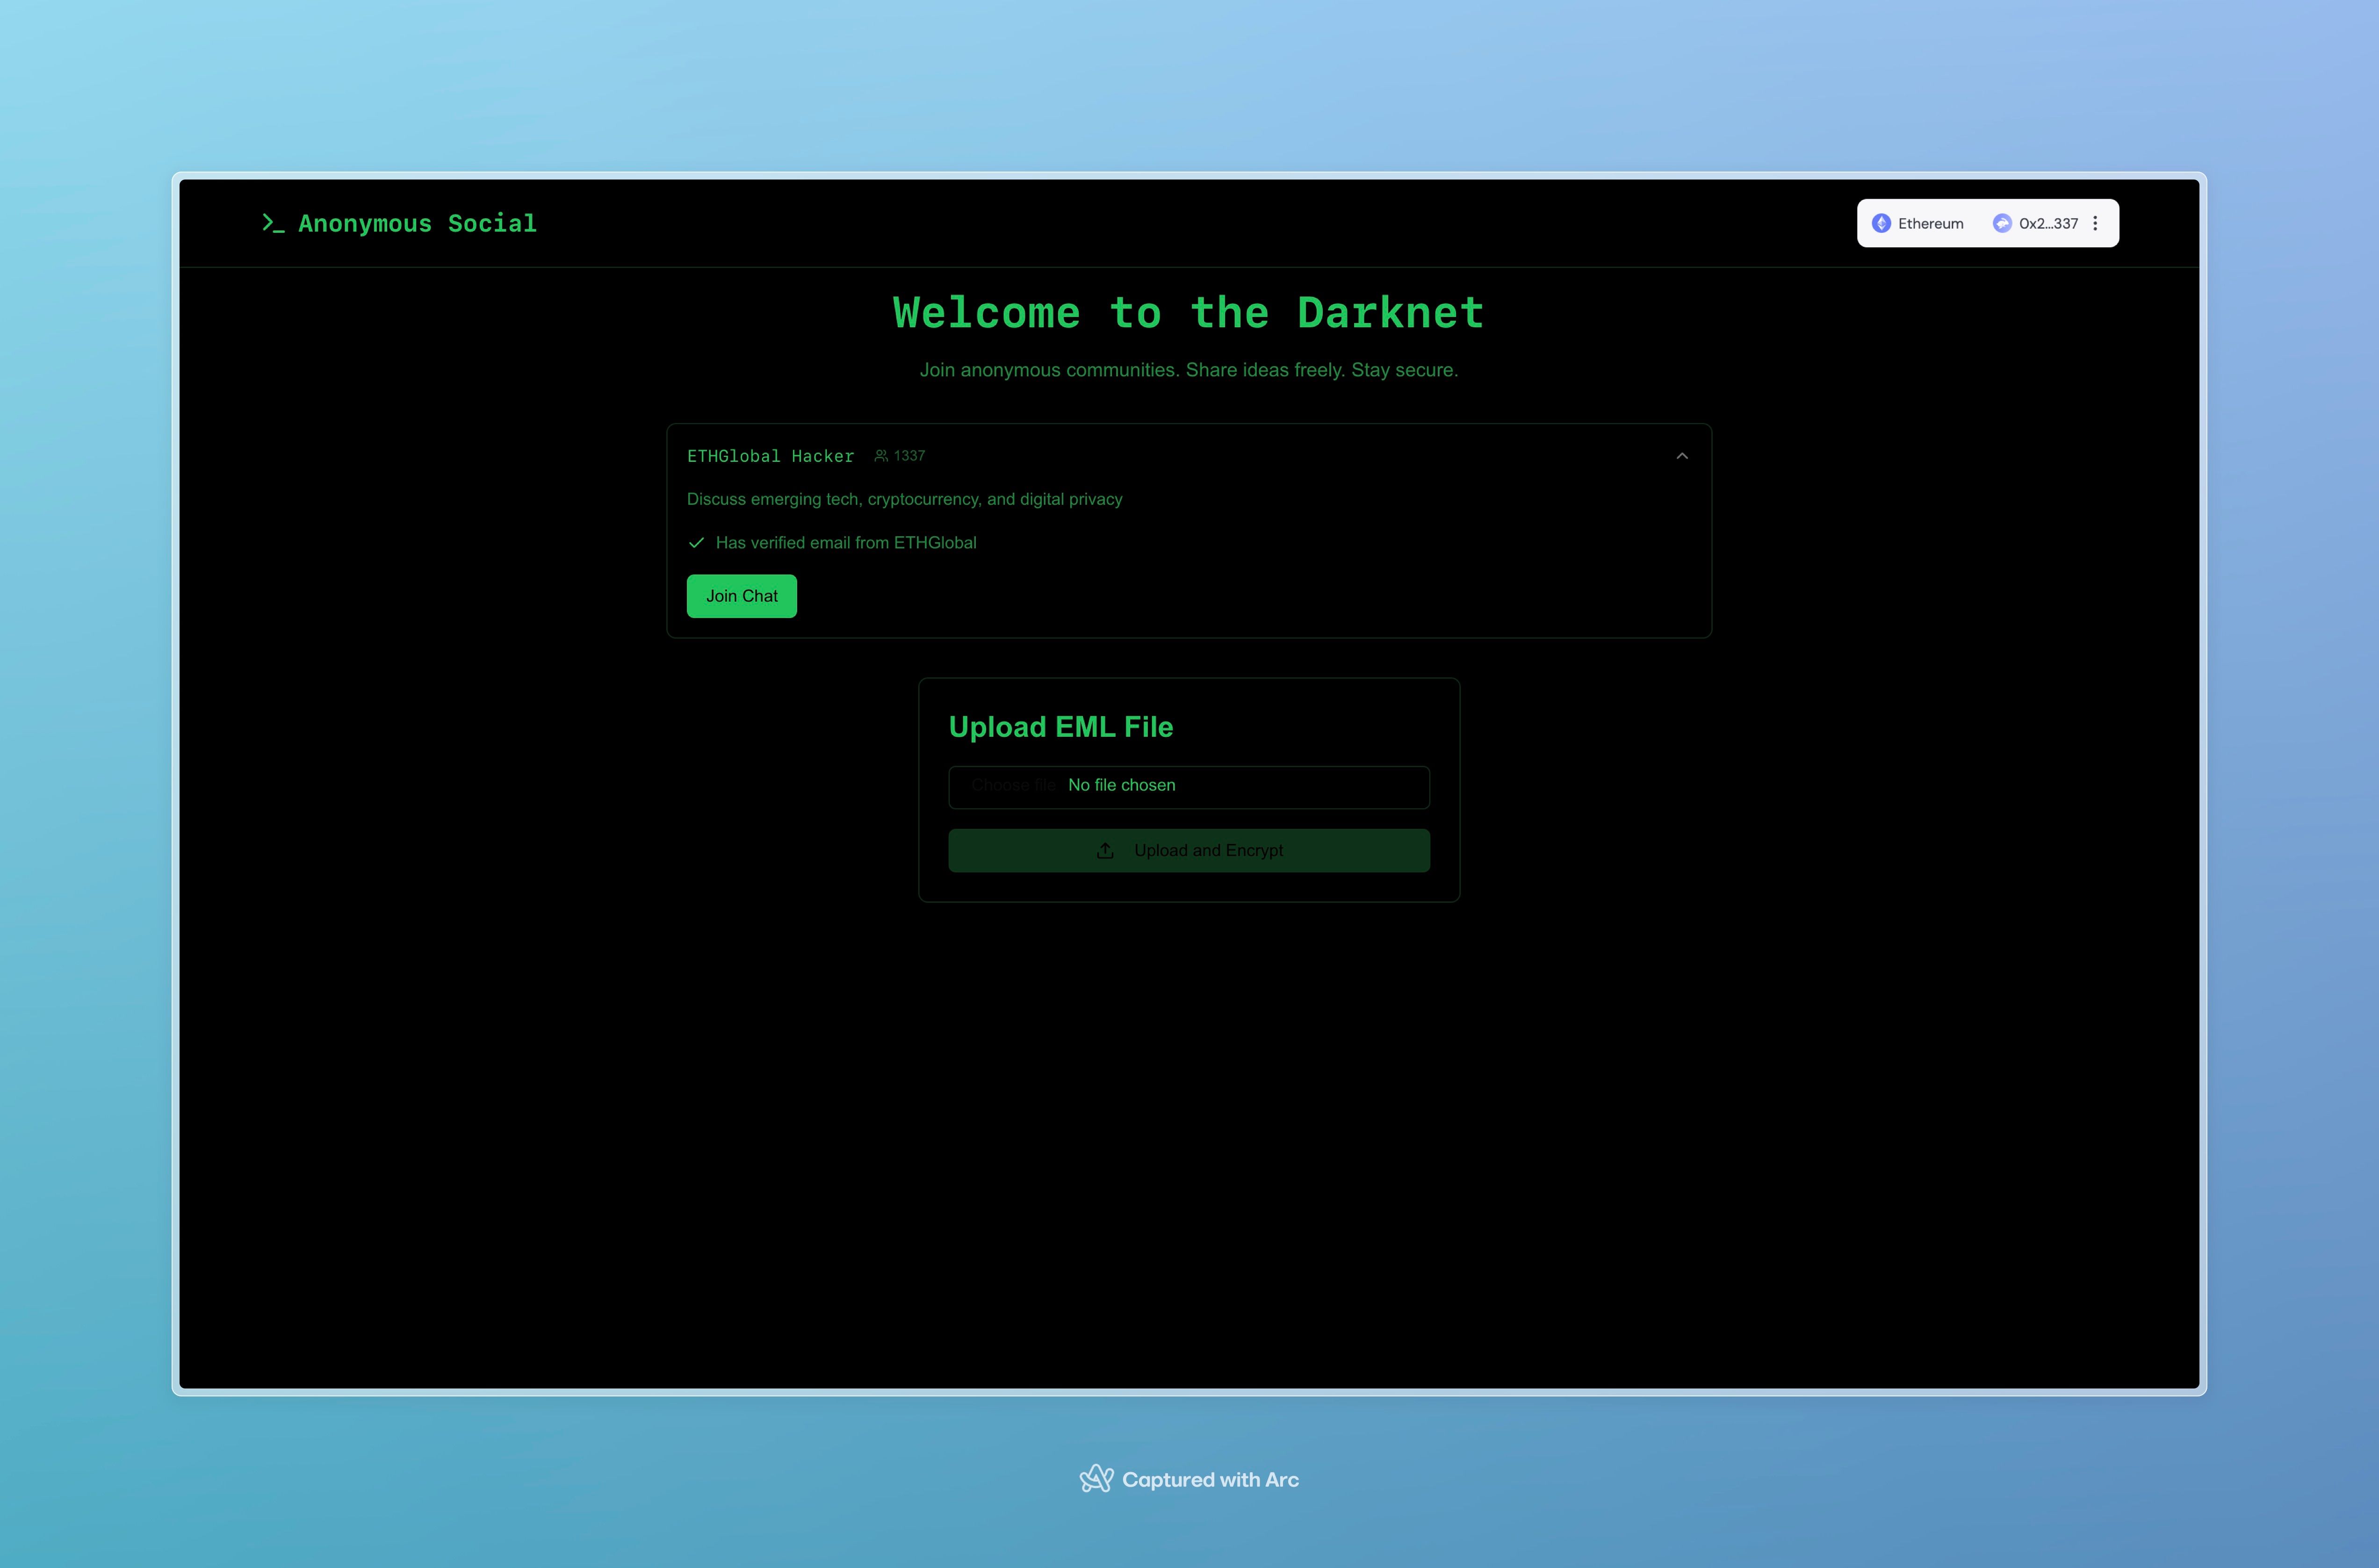Click the upload arrow icon
The width and height of the screenshot is (2379, 1568).
point(1105,851)
